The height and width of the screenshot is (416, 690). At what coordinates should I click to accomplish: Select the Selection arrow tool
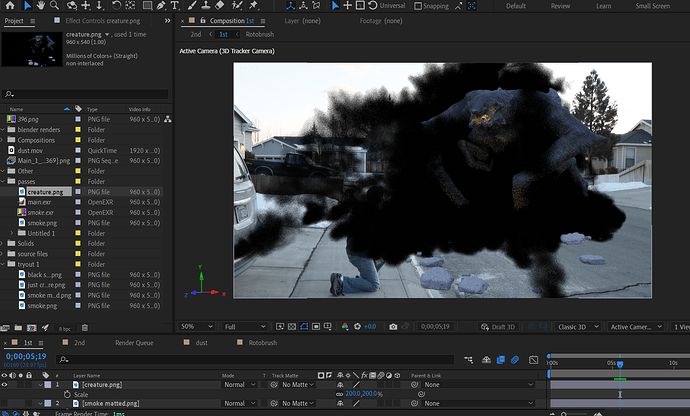pos(27,5)
